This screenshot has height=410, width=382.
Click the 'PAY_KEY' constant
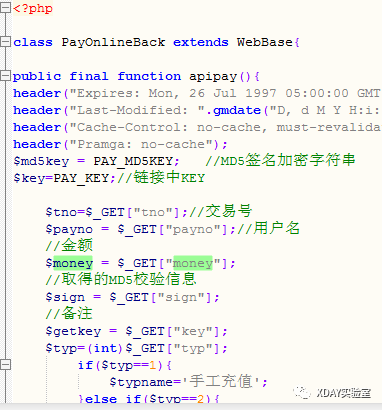point(81,178)
